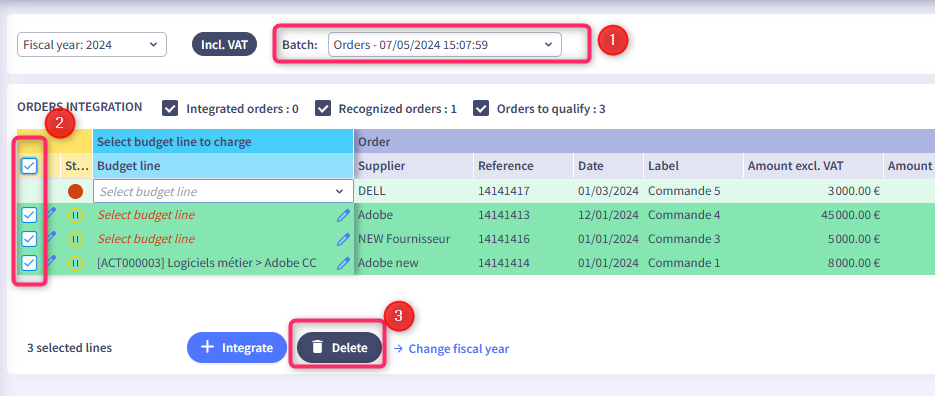935x396 pixels.
Task: Uncheck the select-all checkbox in the table header
Action: point(29,166)
